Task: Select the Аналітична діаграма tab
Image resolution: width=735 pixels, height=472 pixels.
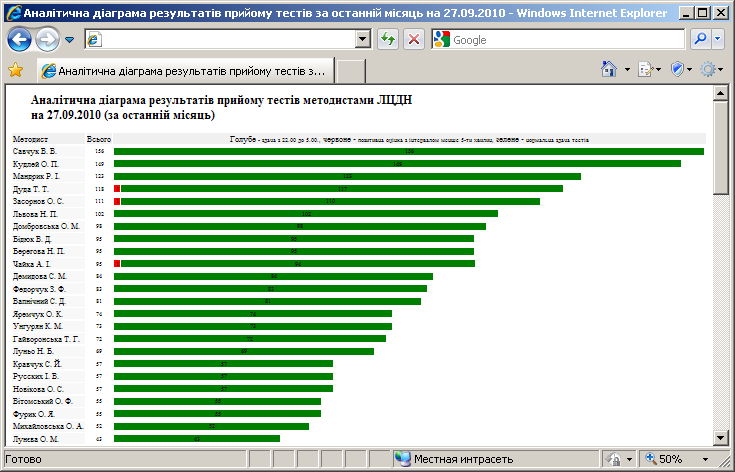Action: 185,71
